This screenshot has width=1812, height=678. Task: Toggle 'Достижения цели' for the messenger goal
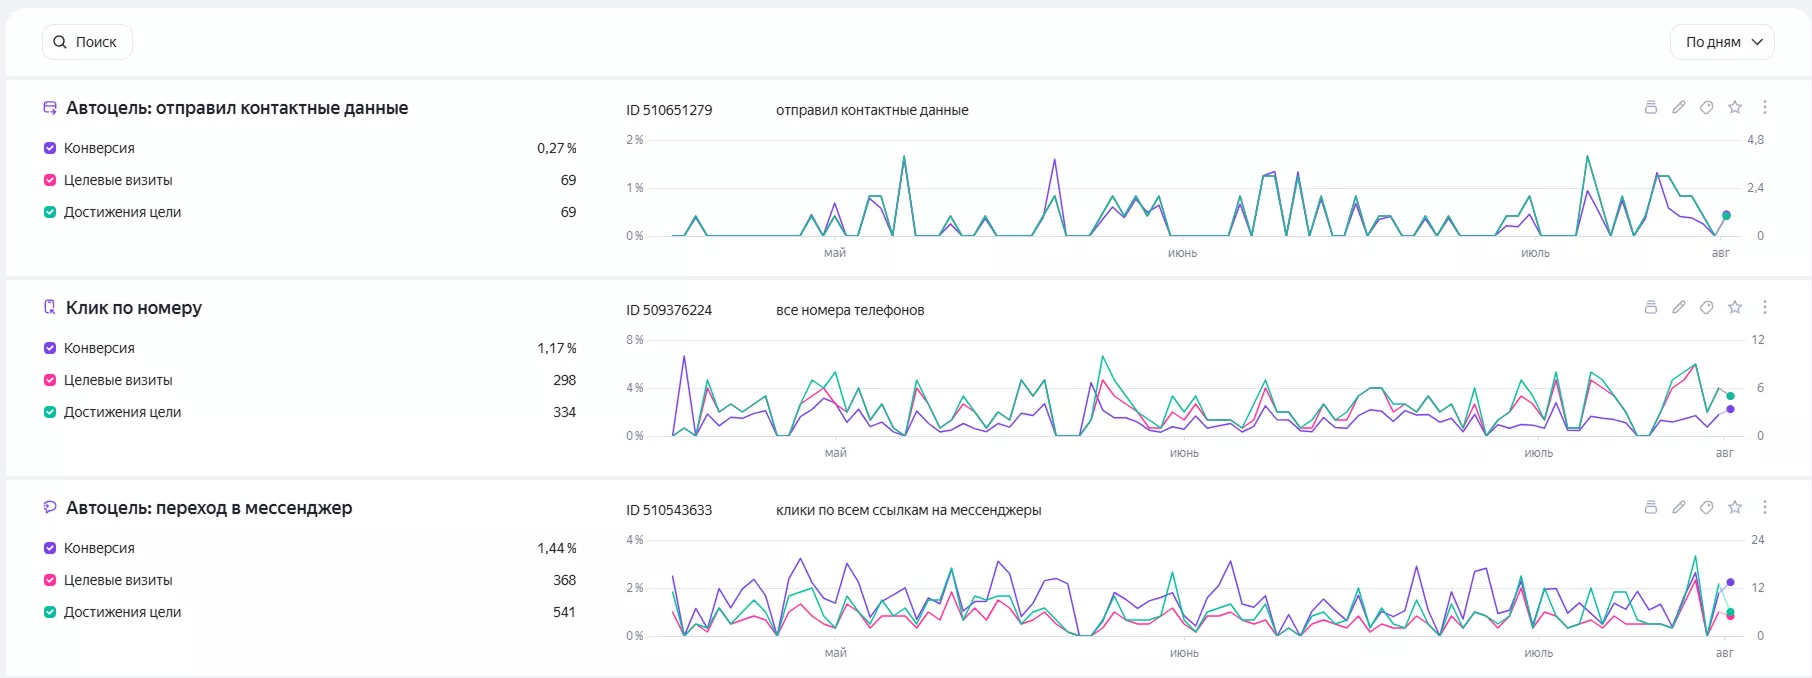[50, 612]
